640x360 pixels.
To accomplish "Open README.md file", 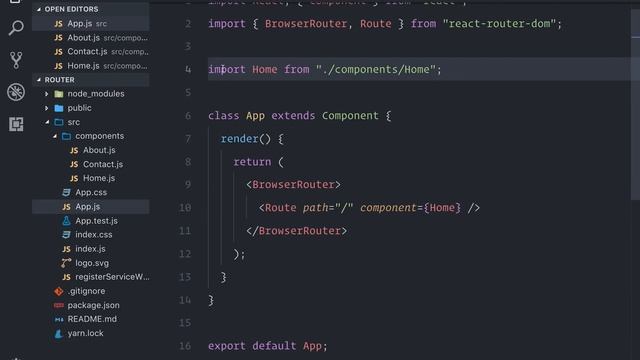I will point(92,319).
